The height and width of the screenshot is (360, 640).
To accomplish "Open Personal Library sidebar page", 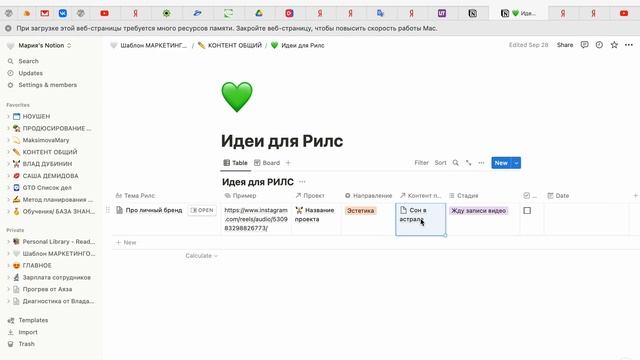I will click(53, 242).
